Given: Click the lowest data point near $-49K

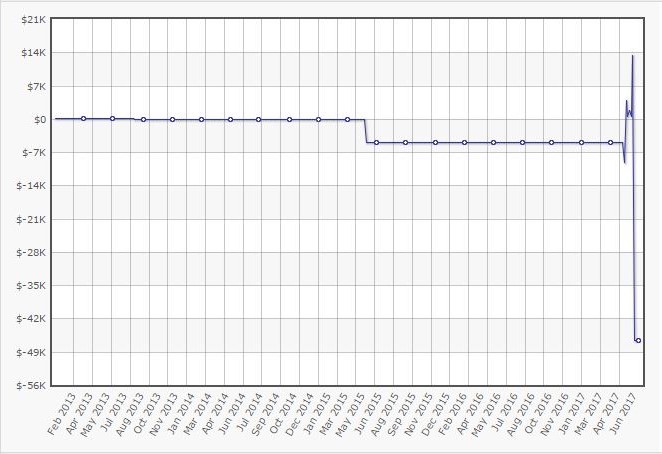Looking at the screenshot, I should click(x=638, y=340).
